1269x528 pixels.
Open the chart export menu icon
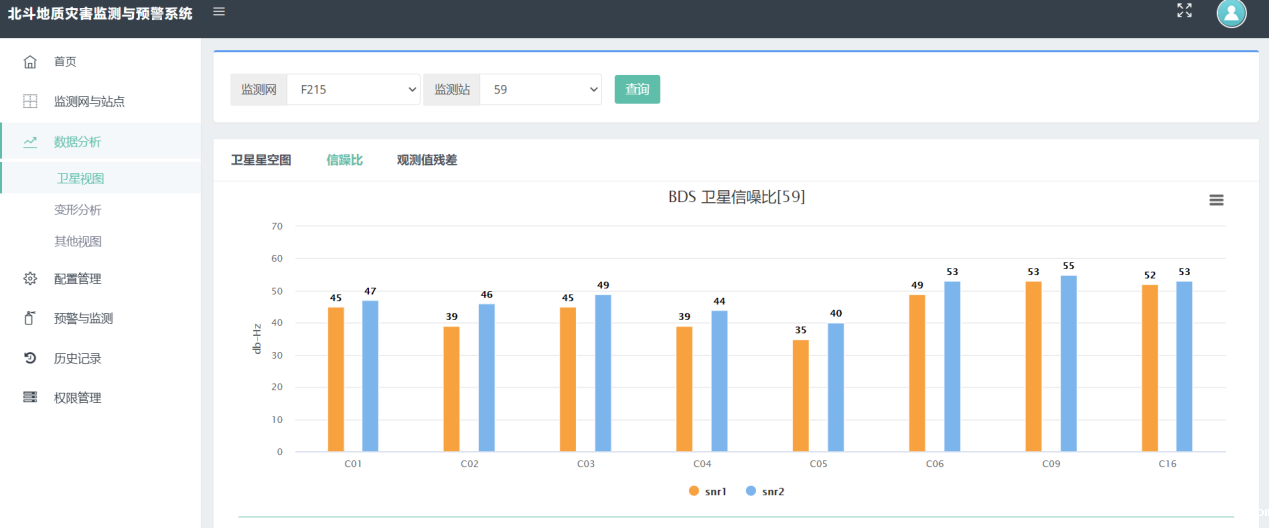coord(1216,200)
